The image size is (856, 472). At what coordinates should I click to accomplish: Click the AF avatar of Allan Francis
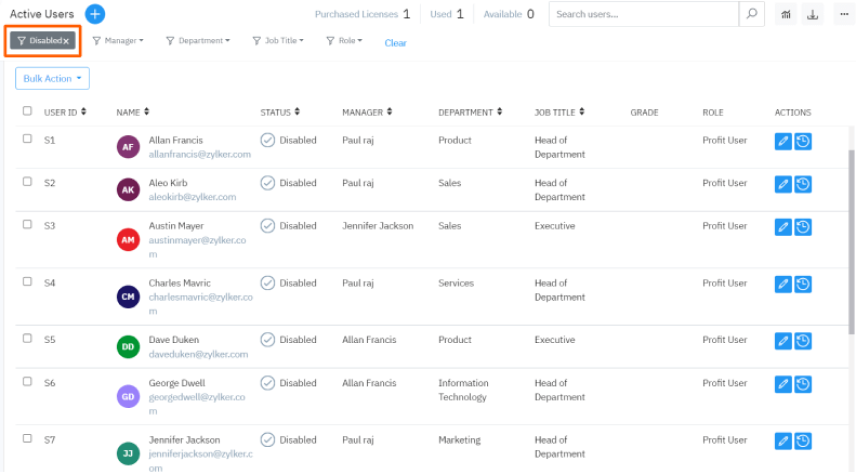point(128,147)
